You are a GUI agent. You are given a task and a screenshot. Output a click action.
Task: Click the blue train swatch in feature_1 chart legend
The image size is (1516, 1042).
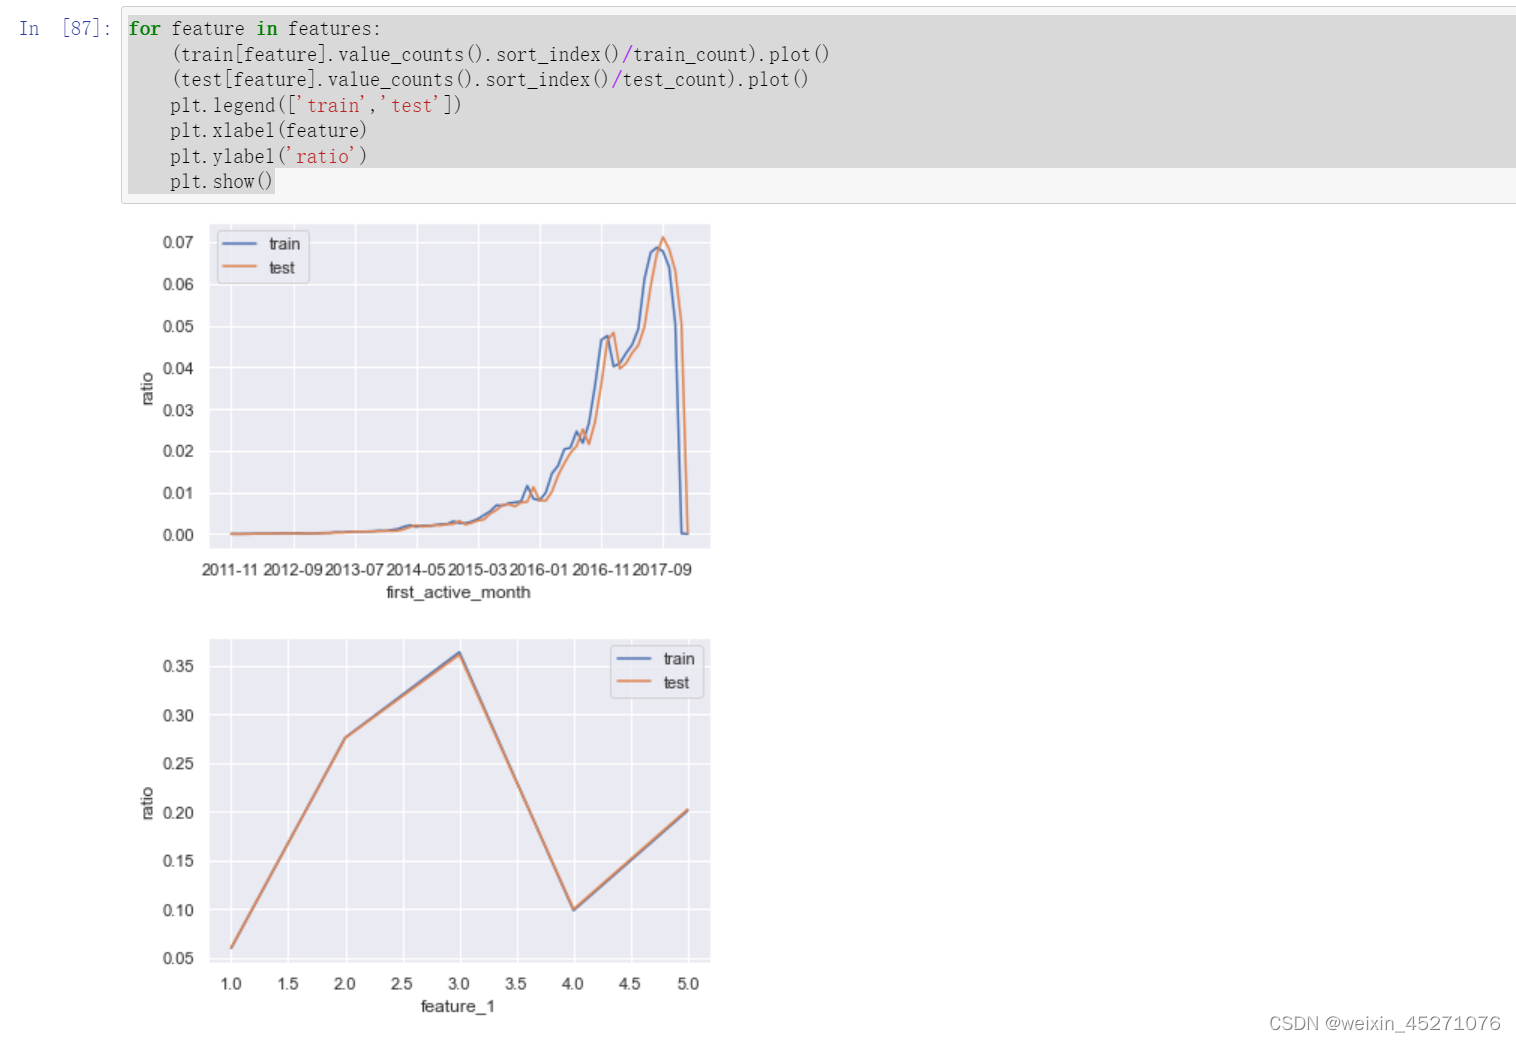pyautogui.click(x=634, y=659)
